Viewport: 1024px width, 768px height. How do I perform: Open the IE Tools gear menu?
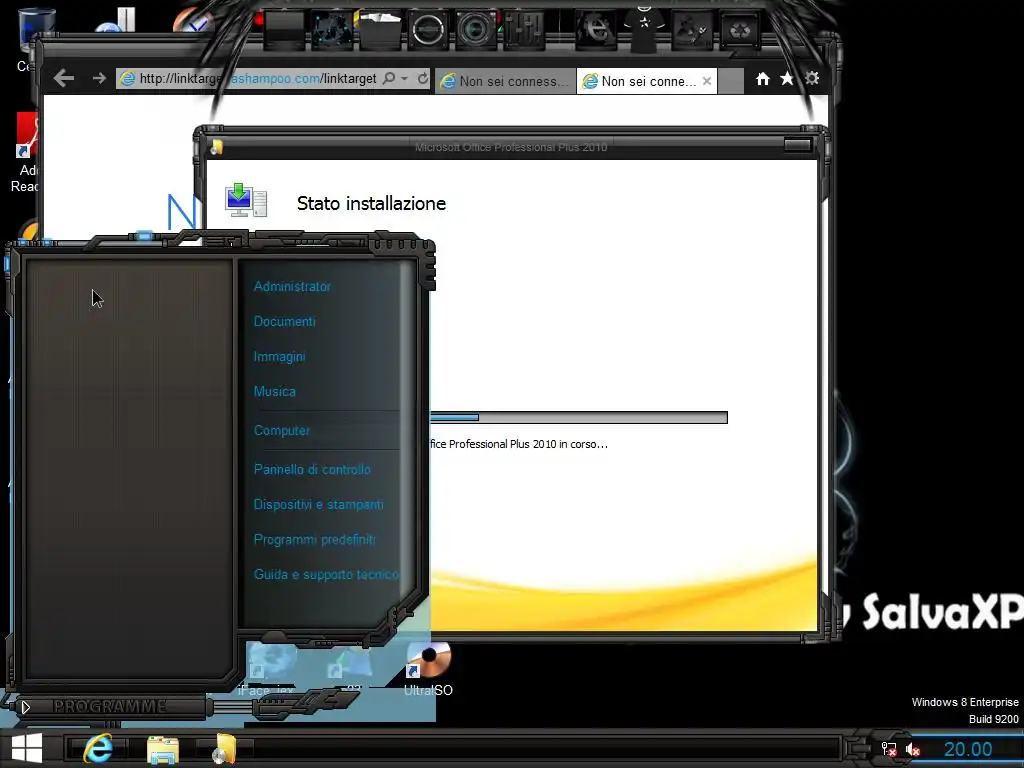pos(812,78)
